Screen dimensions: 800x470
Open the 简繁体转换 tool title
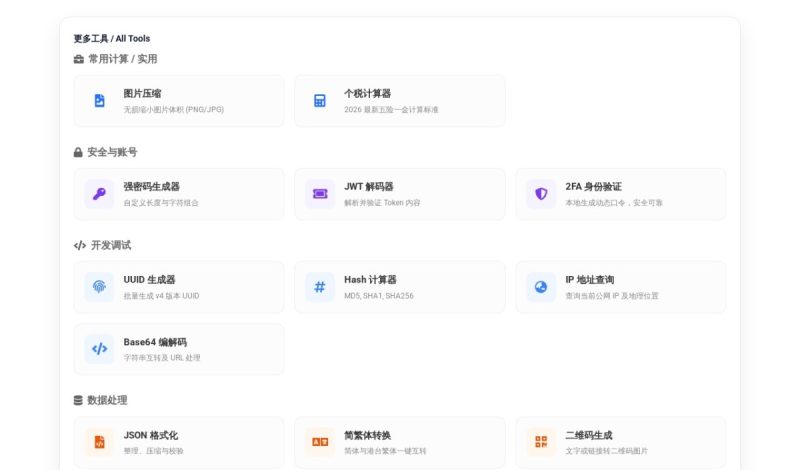367,435
